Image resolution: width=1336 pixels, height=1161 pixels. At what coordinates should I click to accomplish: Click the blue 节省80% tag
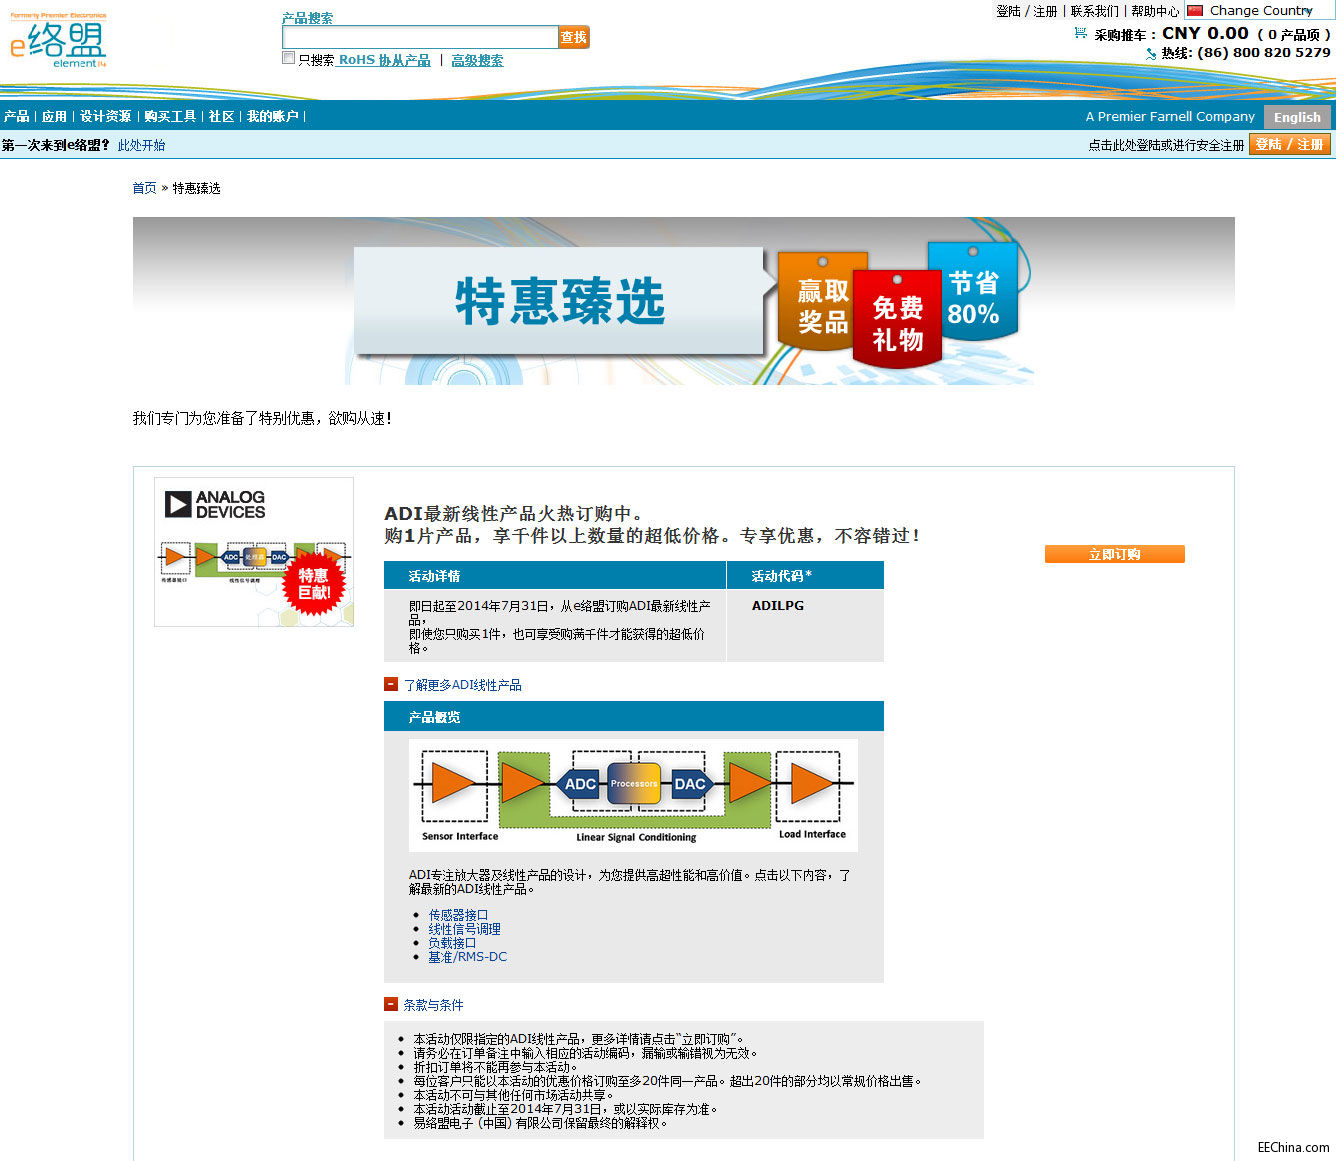973,294
